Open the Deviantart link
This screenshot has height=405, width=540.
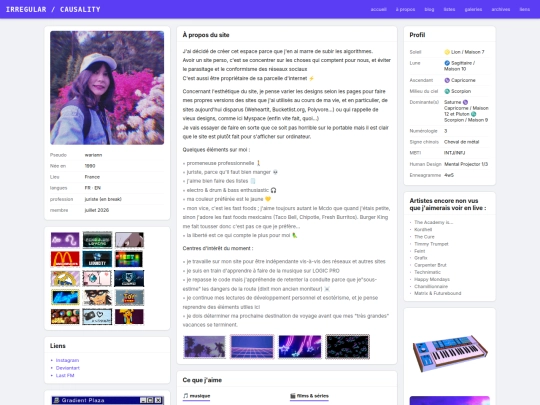[x=68, y=368]
